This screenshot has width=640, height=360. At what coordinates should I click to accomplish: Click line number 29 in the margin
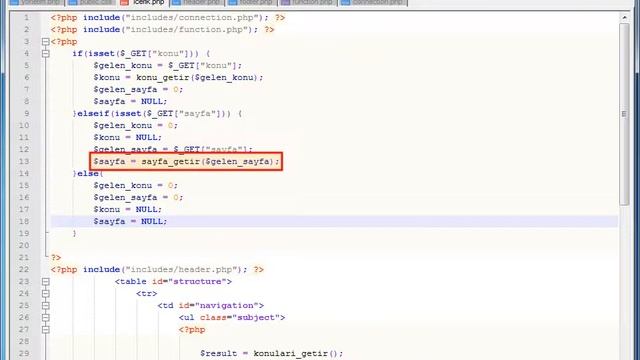point(24,353)
